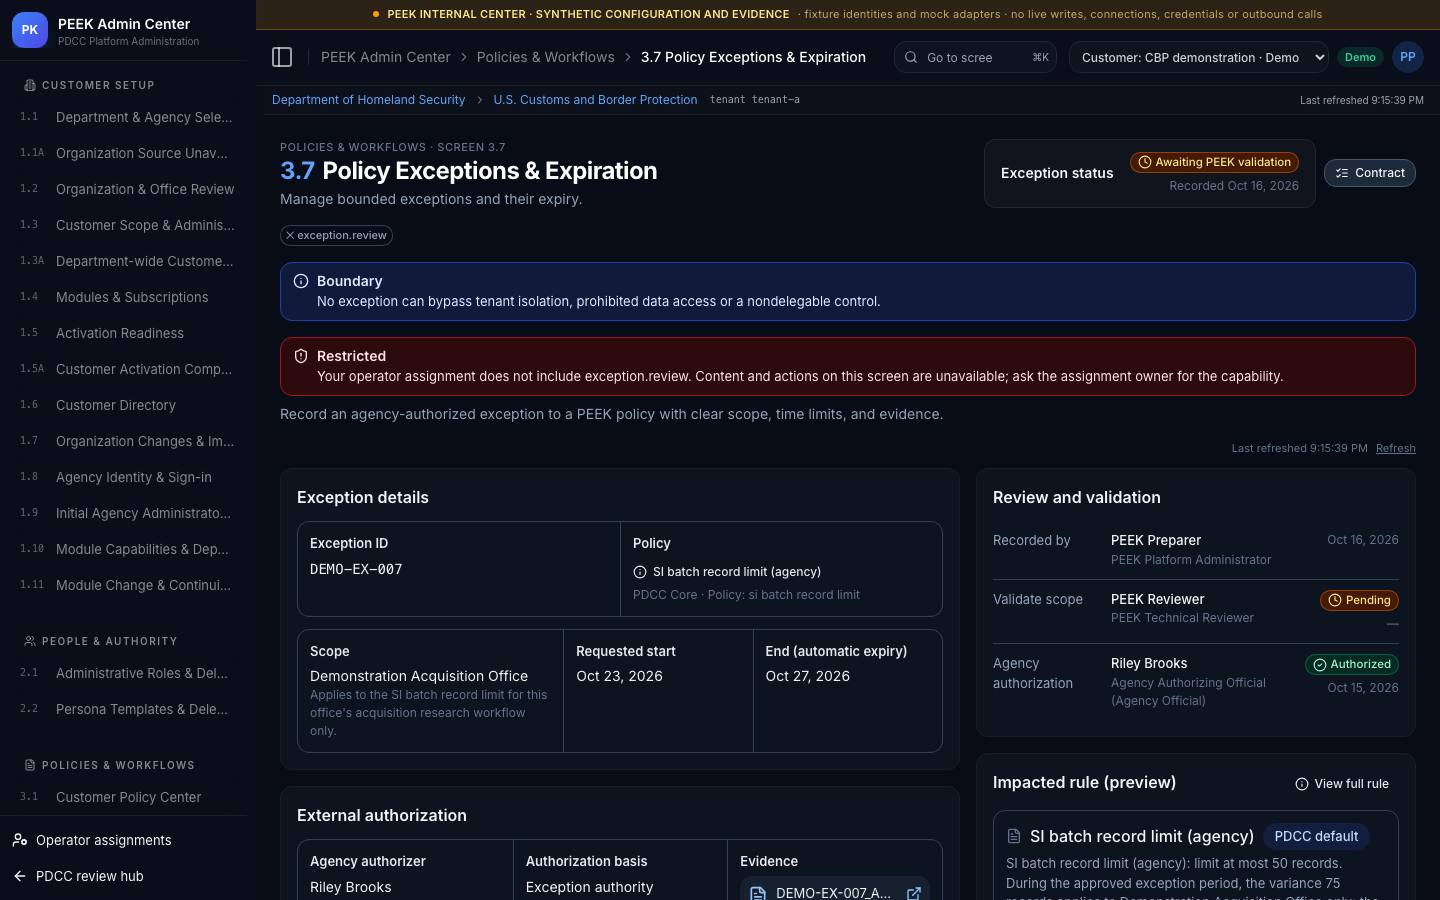Click the search magnifier icon

point(911,57)
